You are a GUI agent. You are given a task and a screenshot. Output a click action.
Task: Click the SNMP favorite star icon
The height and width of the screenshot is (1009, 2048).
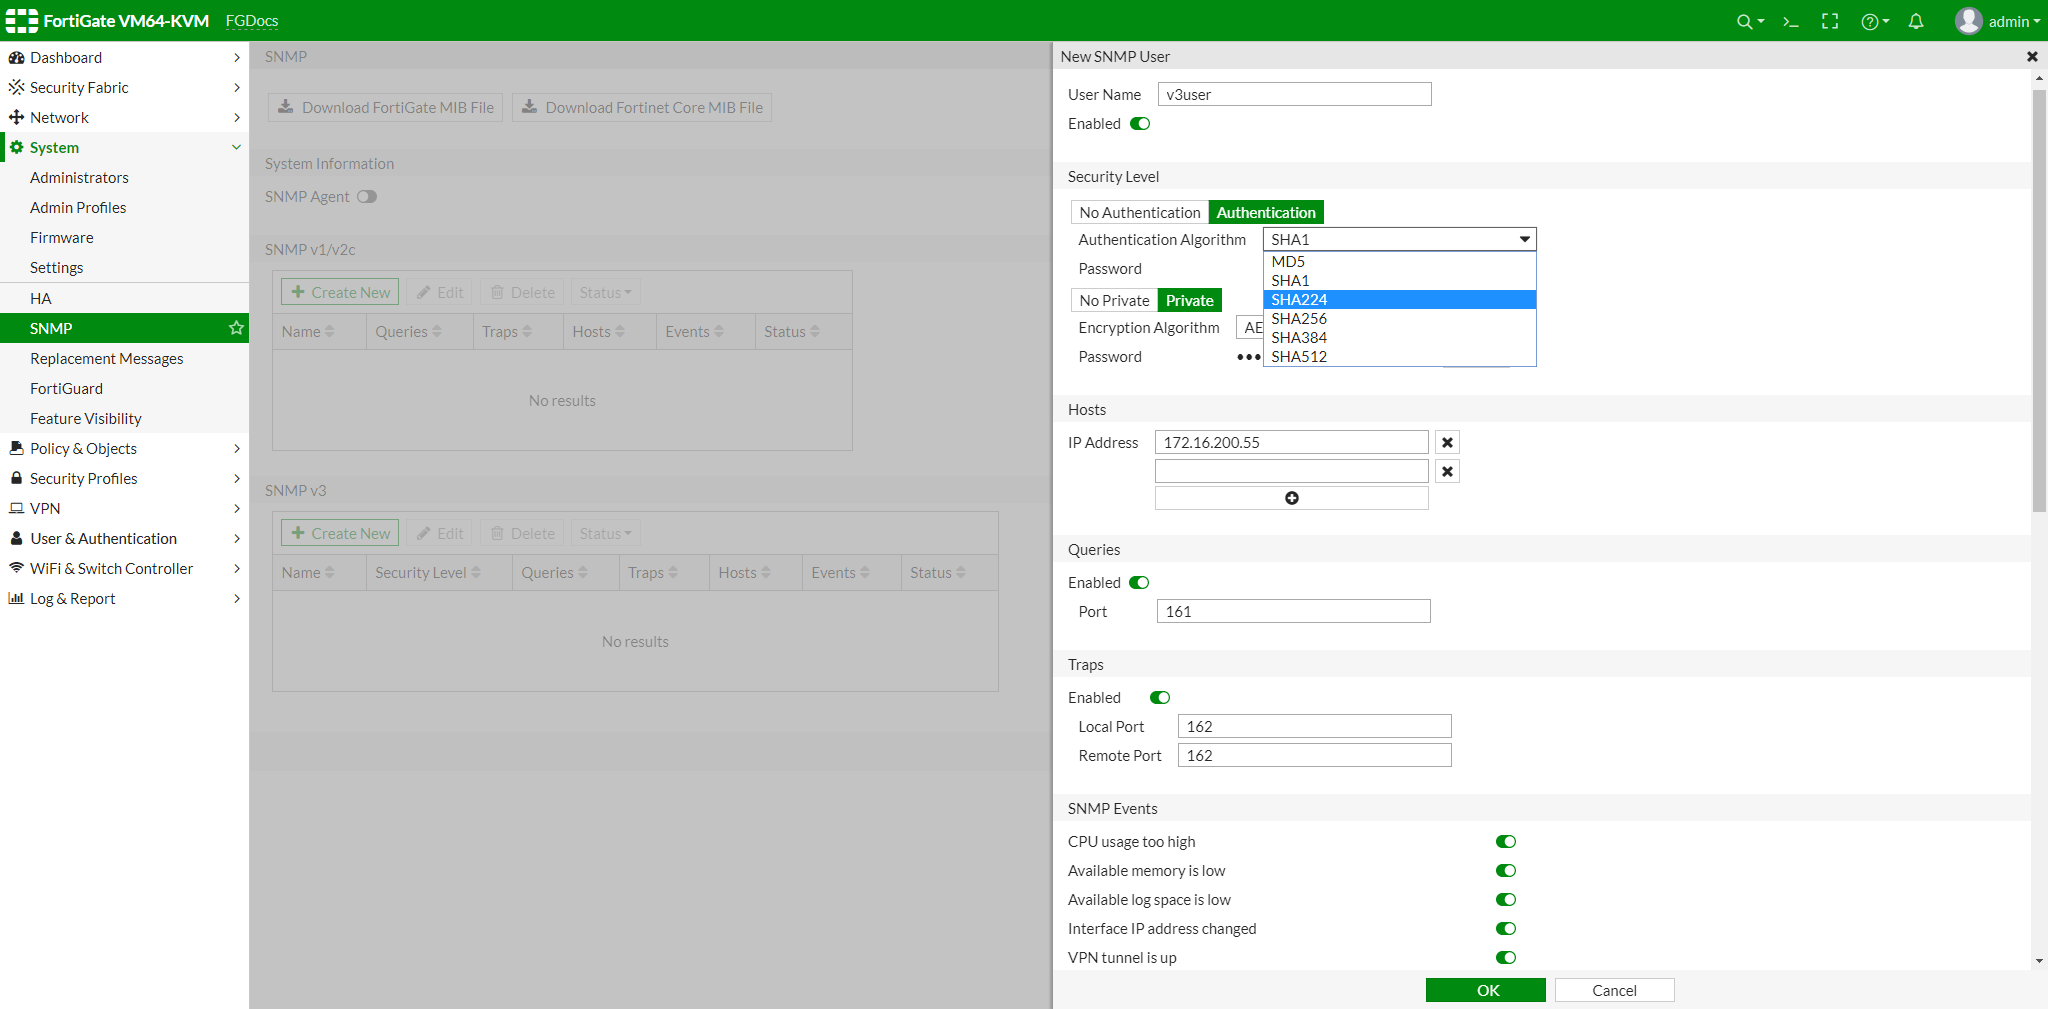tap(236, 328)
